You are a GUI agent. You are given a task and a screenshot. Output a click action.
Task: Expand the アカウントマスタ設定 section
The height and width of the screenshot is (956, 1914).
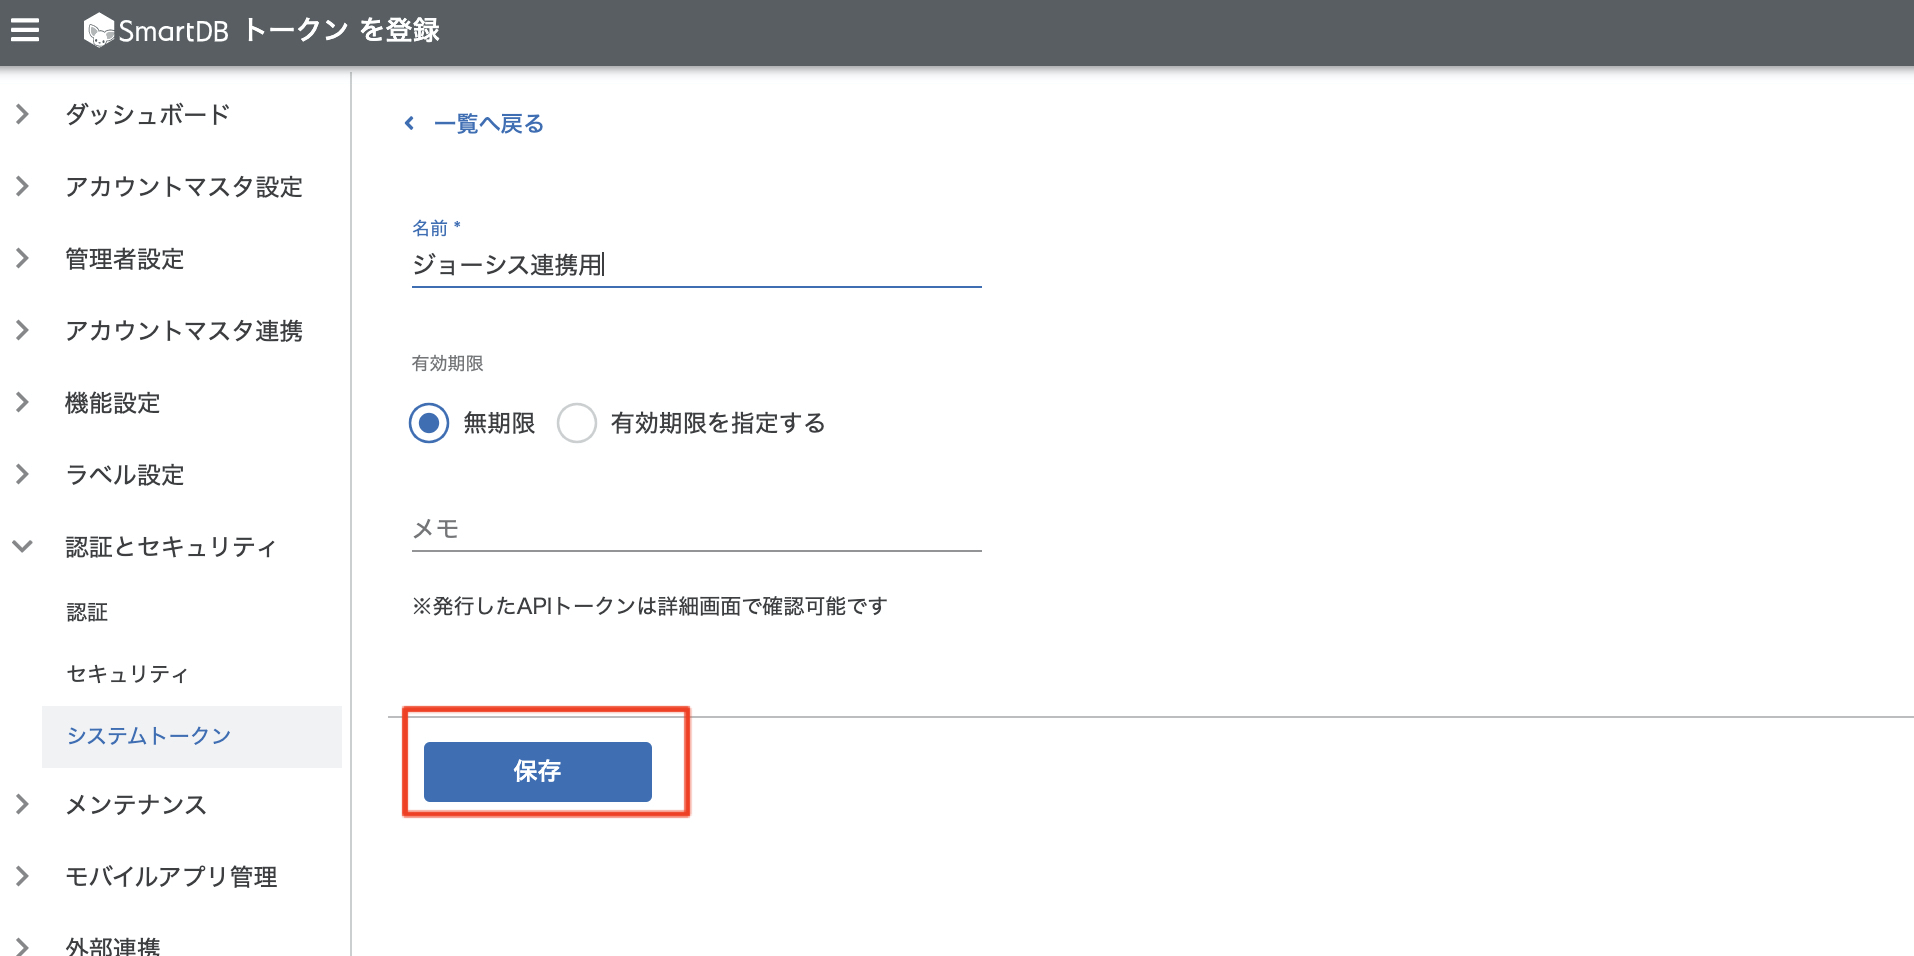[183, 187]
